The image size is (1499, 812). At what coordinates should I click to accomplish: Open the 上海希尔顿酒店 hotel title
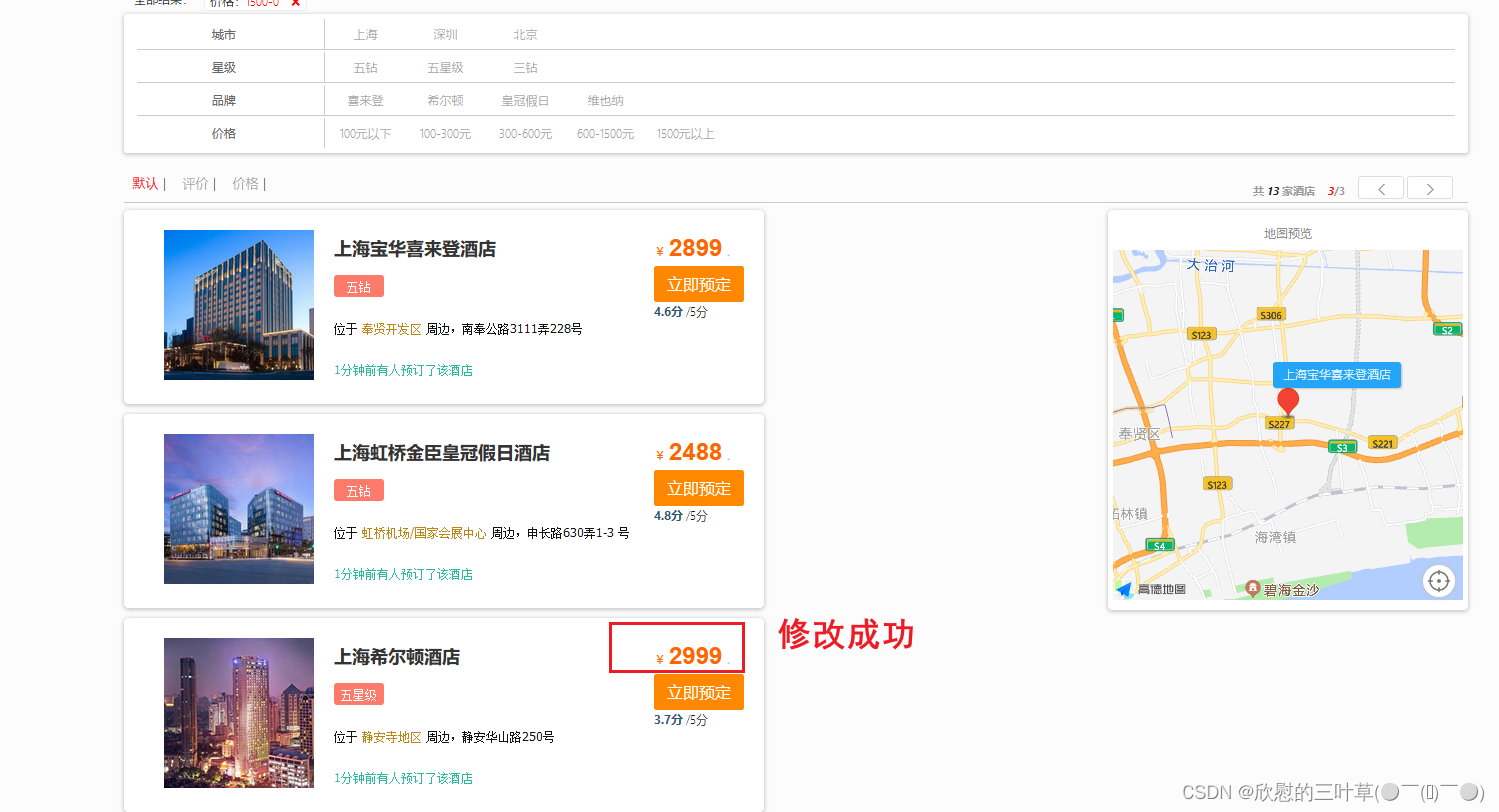pyautogui.click(x=397, y=658)
